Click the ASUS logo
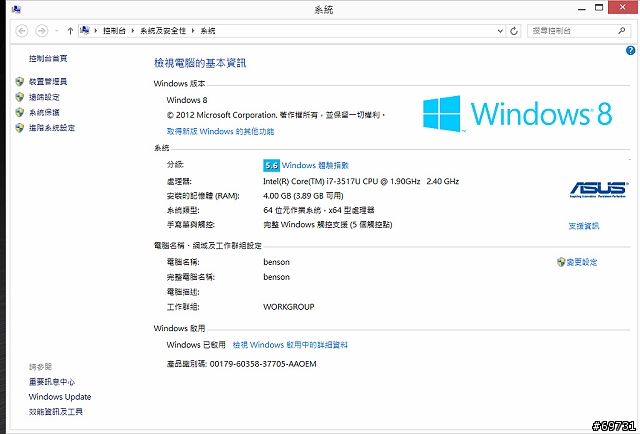 pyautogui.click(x=599, y=189)
